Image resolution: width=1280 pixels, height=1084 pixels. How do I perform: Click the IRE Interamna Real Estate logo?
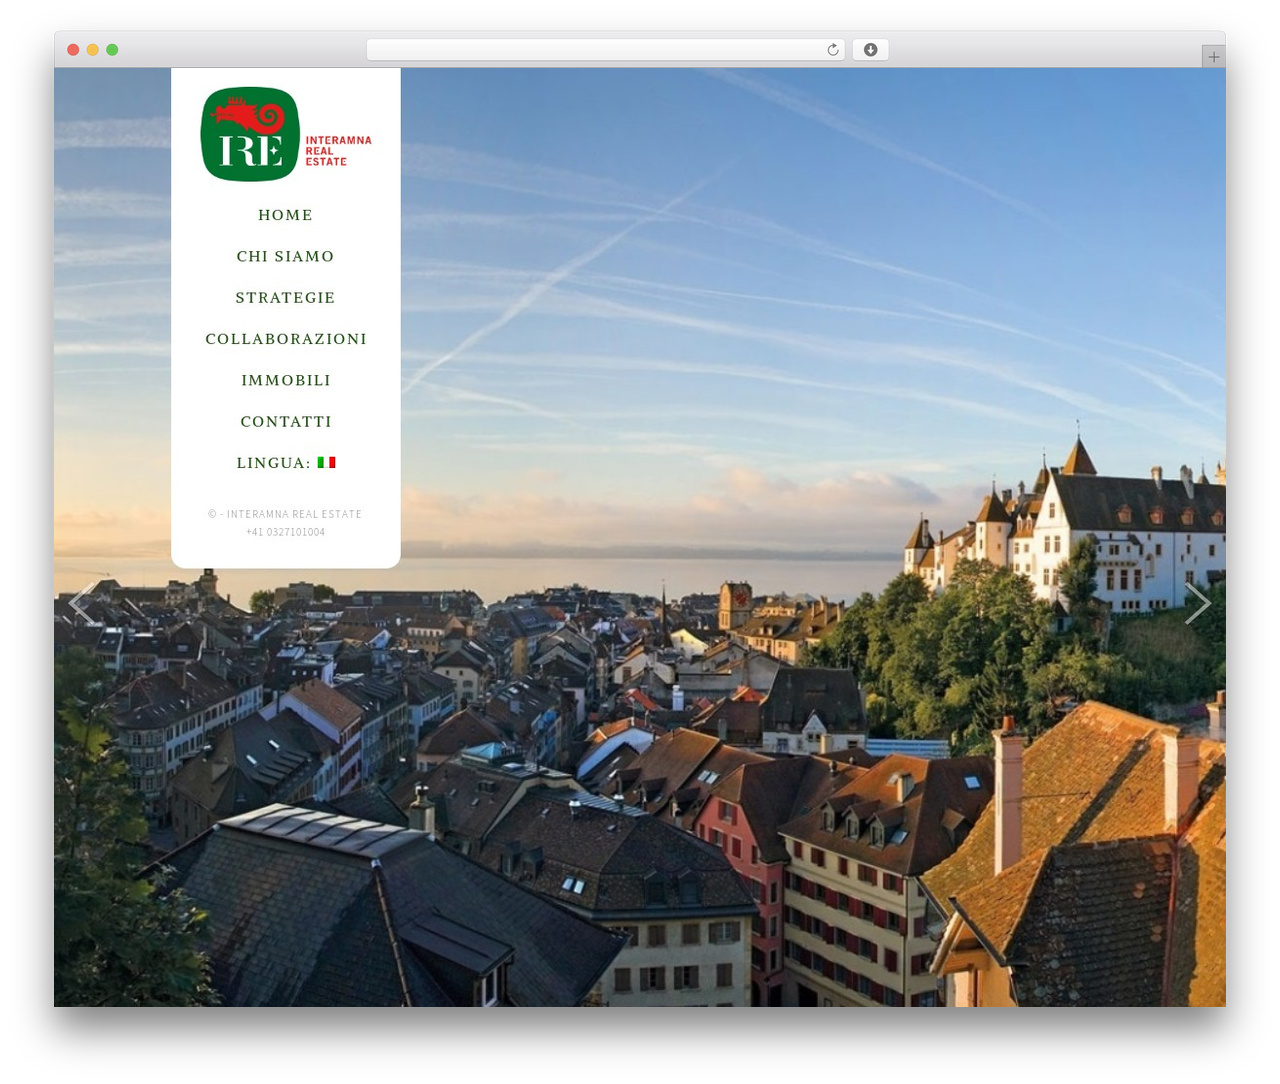286,134
